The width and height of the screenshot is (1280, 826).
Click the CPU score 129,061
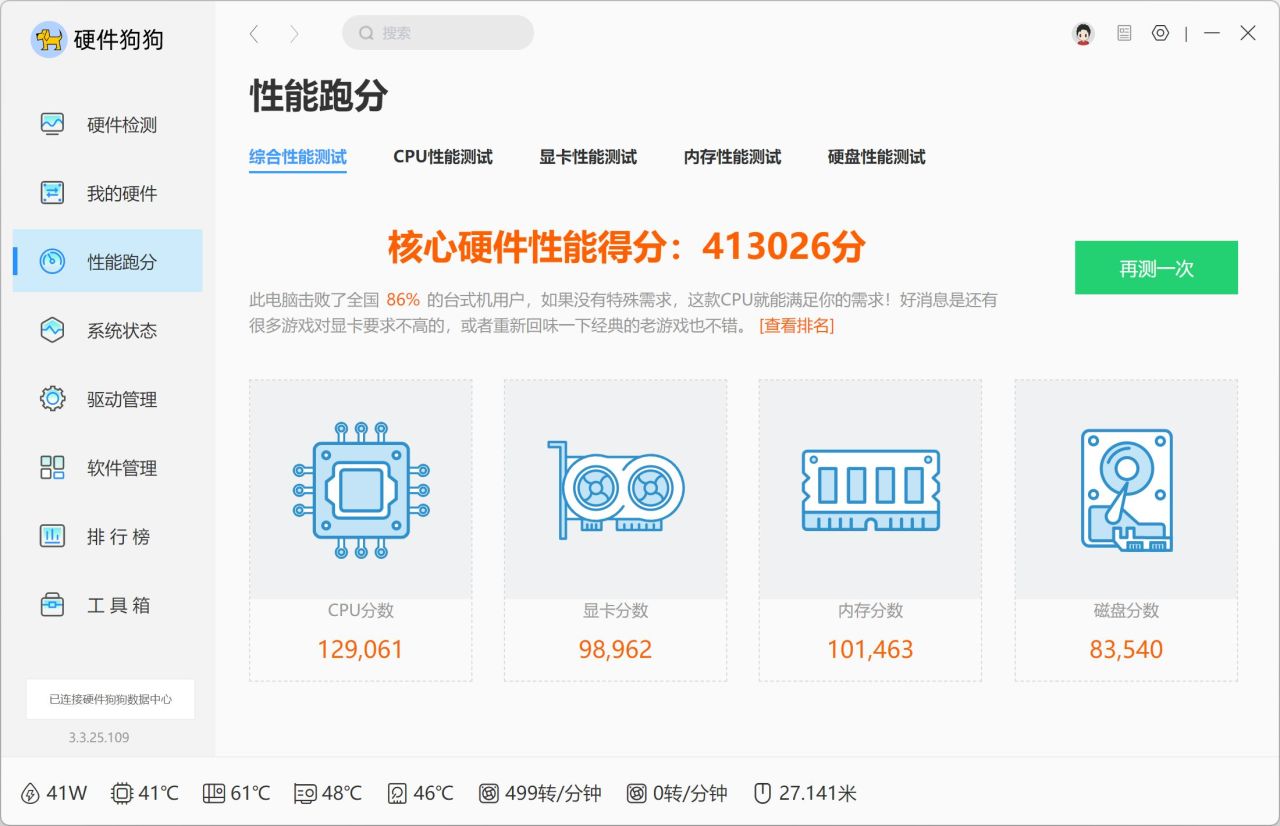tap(360, 650)
